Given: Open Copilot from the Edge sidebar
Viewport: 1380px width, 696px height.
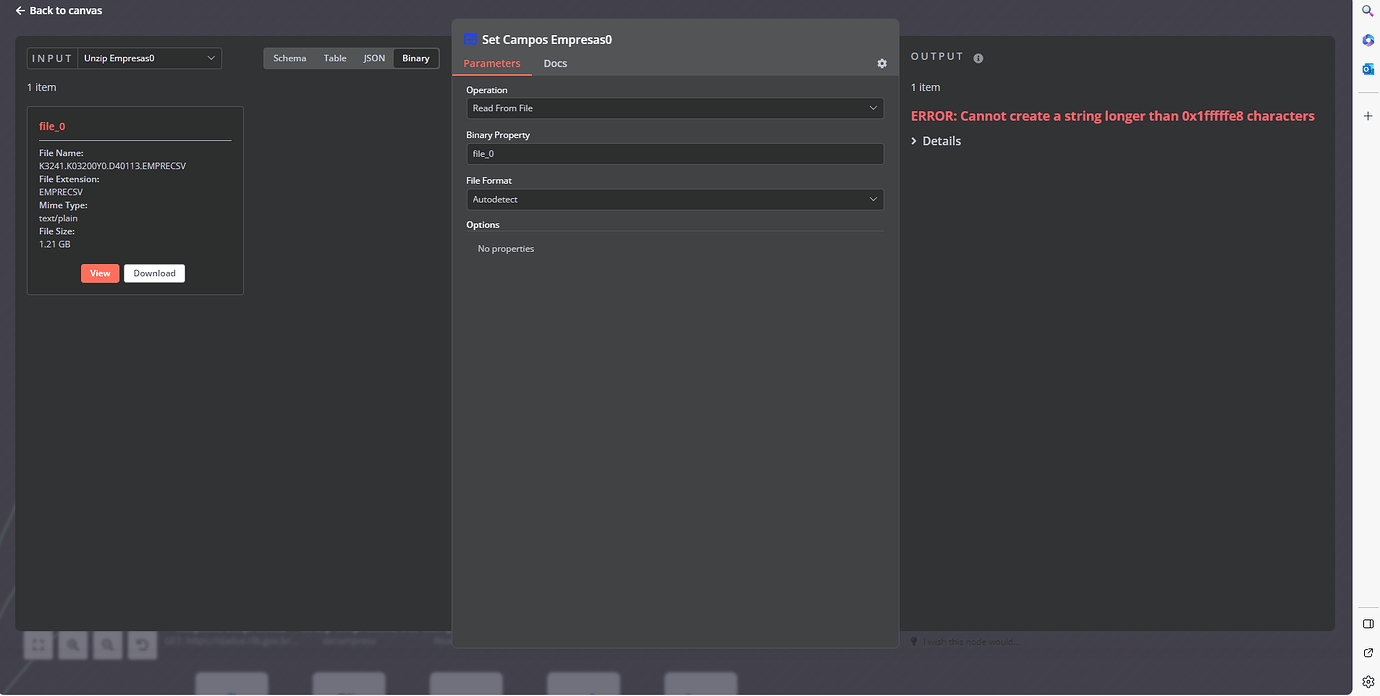Looking at the screenshot, I should tap(1368, 40).
